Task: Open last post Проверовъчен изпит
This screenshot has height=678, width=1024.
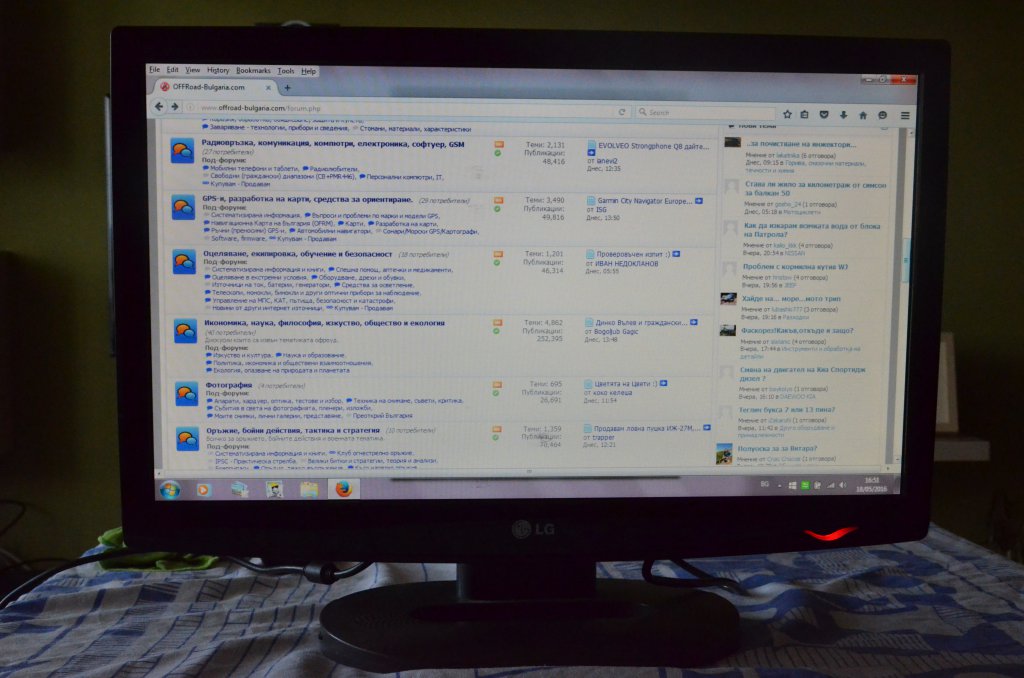Action: [633, 254]
